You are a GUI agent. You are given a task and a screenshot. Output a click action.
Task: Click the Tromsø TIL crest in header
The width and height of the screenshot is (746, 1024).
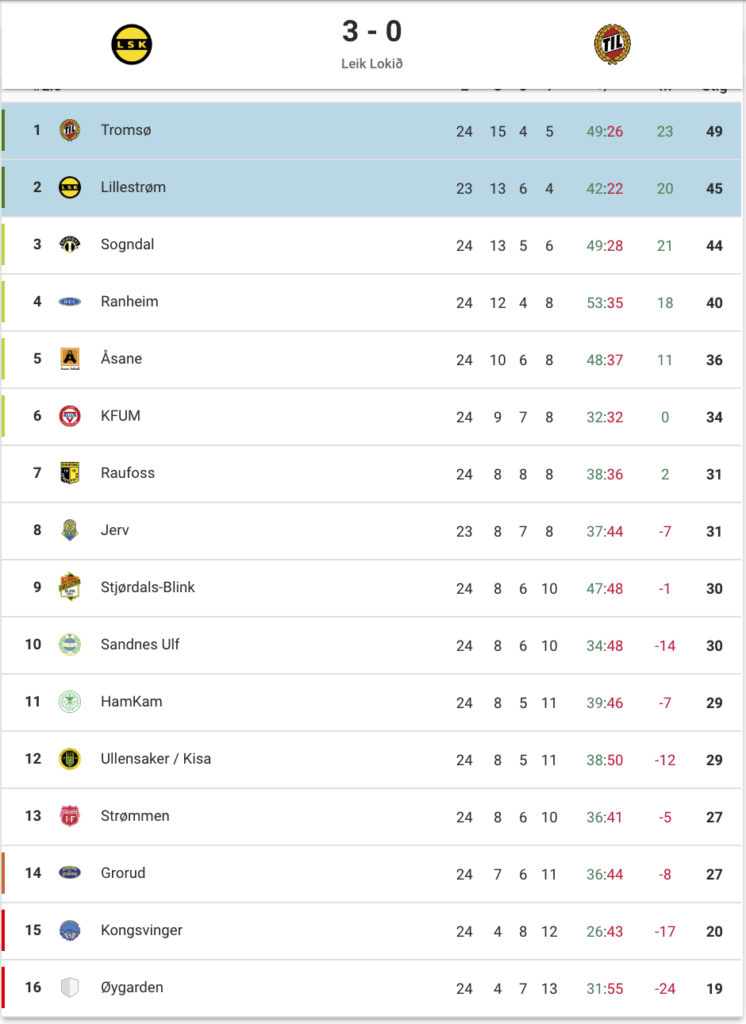pos(612,44)
